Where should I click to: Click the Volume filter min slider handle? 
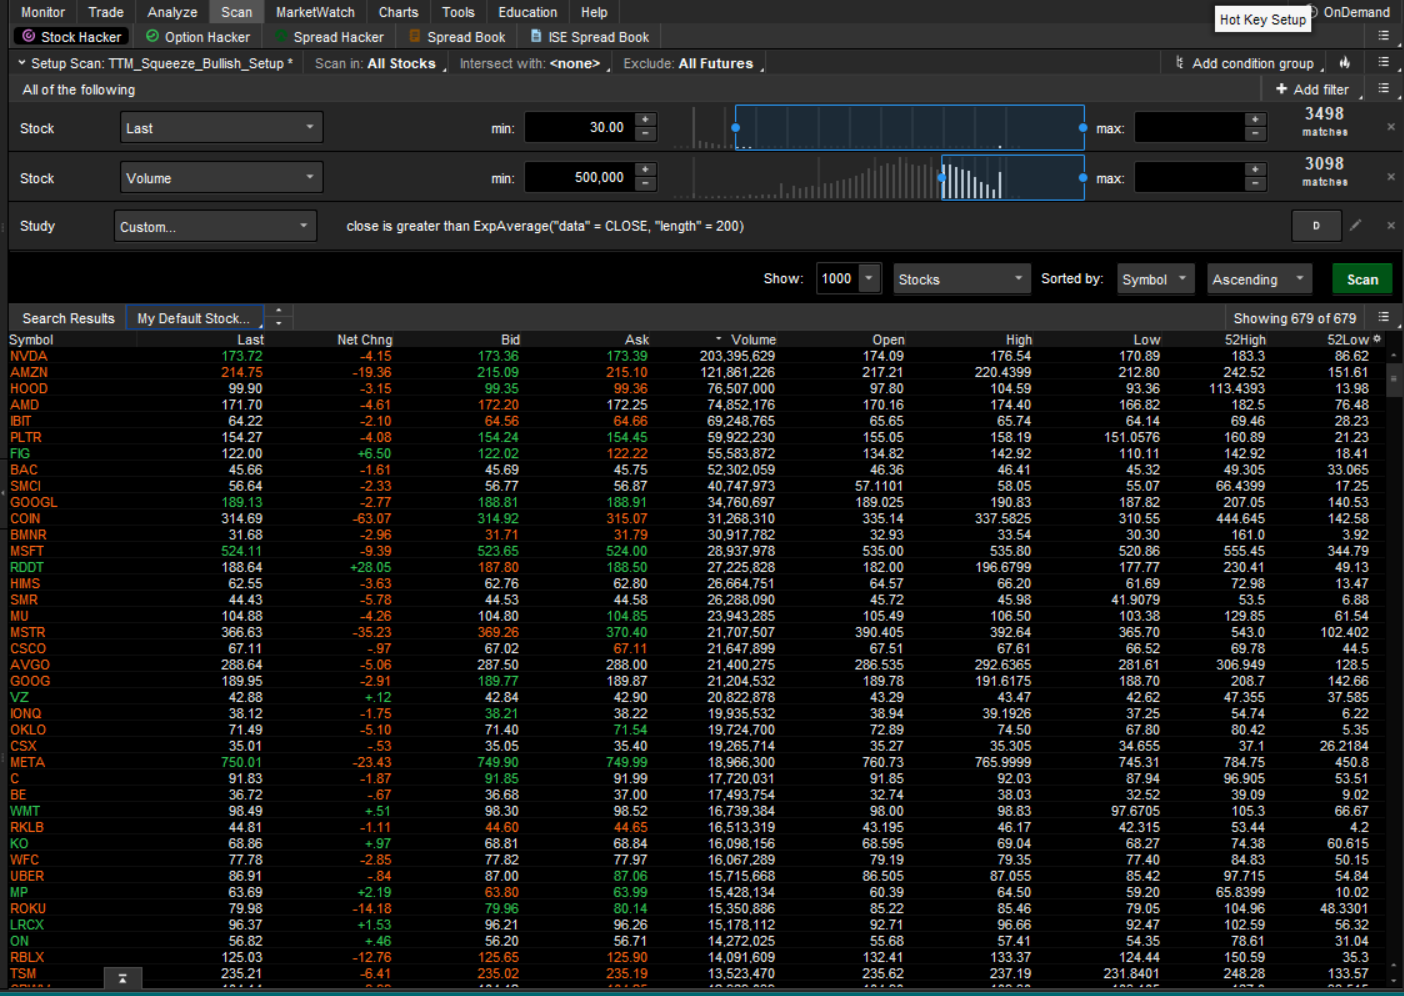pos(942,178)
